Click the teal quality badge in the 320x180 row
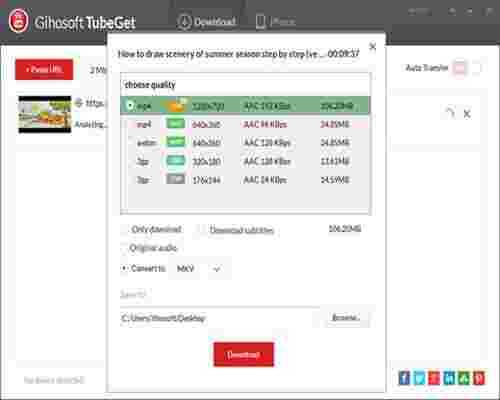The width and height of the screenshot is (500, 400). [x=176, y=161]
